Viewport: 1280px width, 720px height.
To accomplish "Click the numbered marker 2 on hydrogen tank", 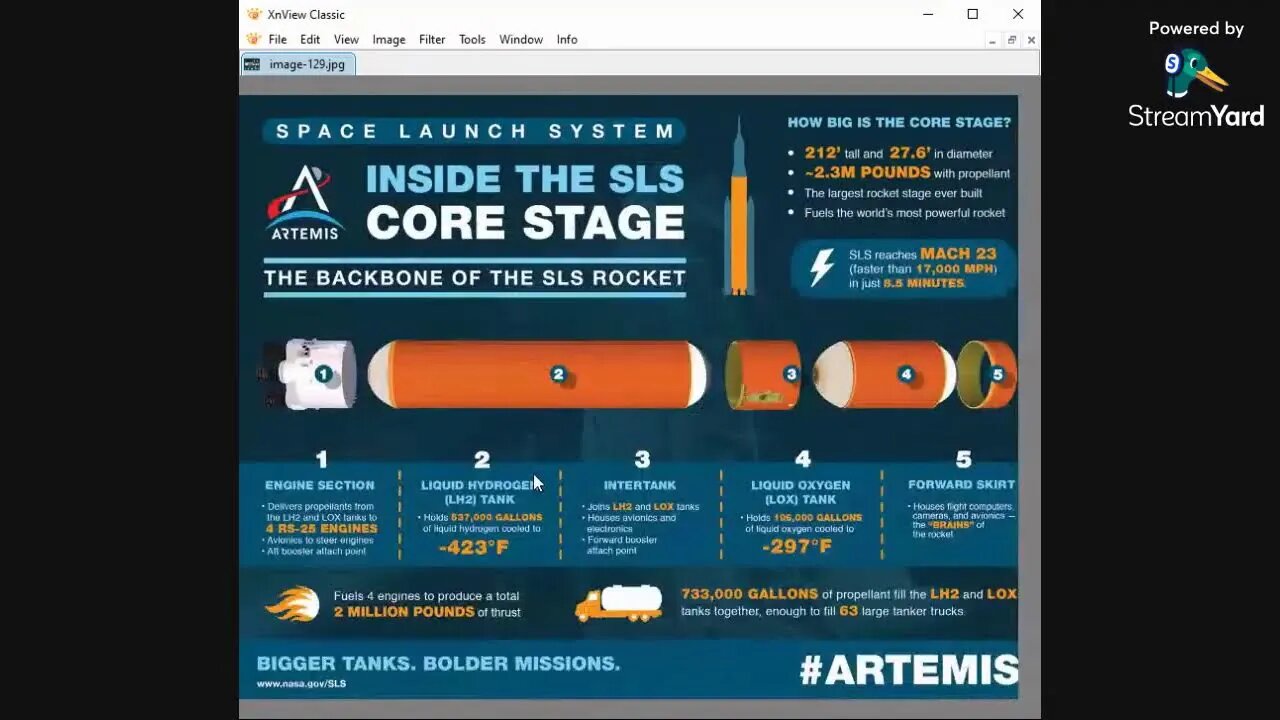I will tap(558, 374).
